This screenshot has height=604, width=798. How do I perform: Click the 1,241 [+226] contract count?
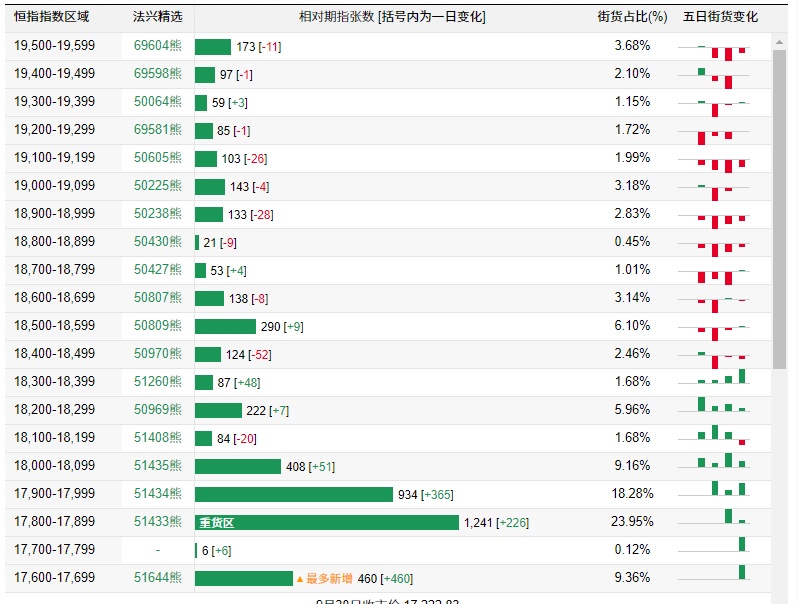[x=496, y=523]
